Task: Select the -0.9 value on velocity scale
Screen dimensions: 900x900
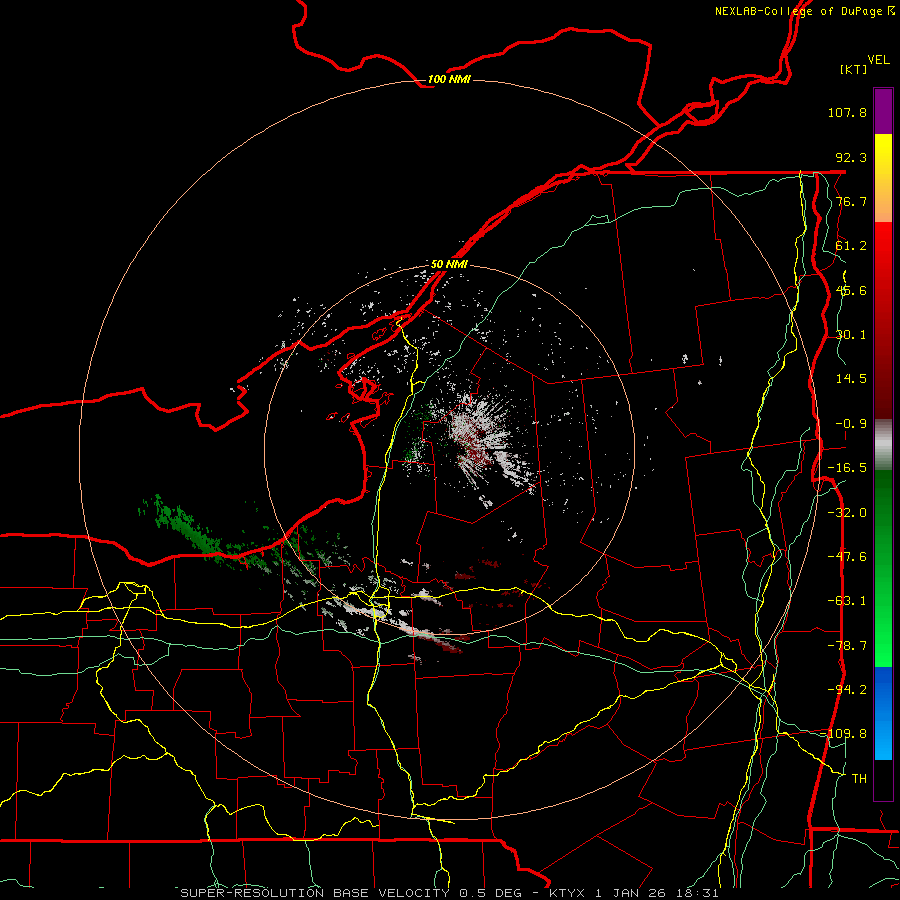Action: pos(851,424)
